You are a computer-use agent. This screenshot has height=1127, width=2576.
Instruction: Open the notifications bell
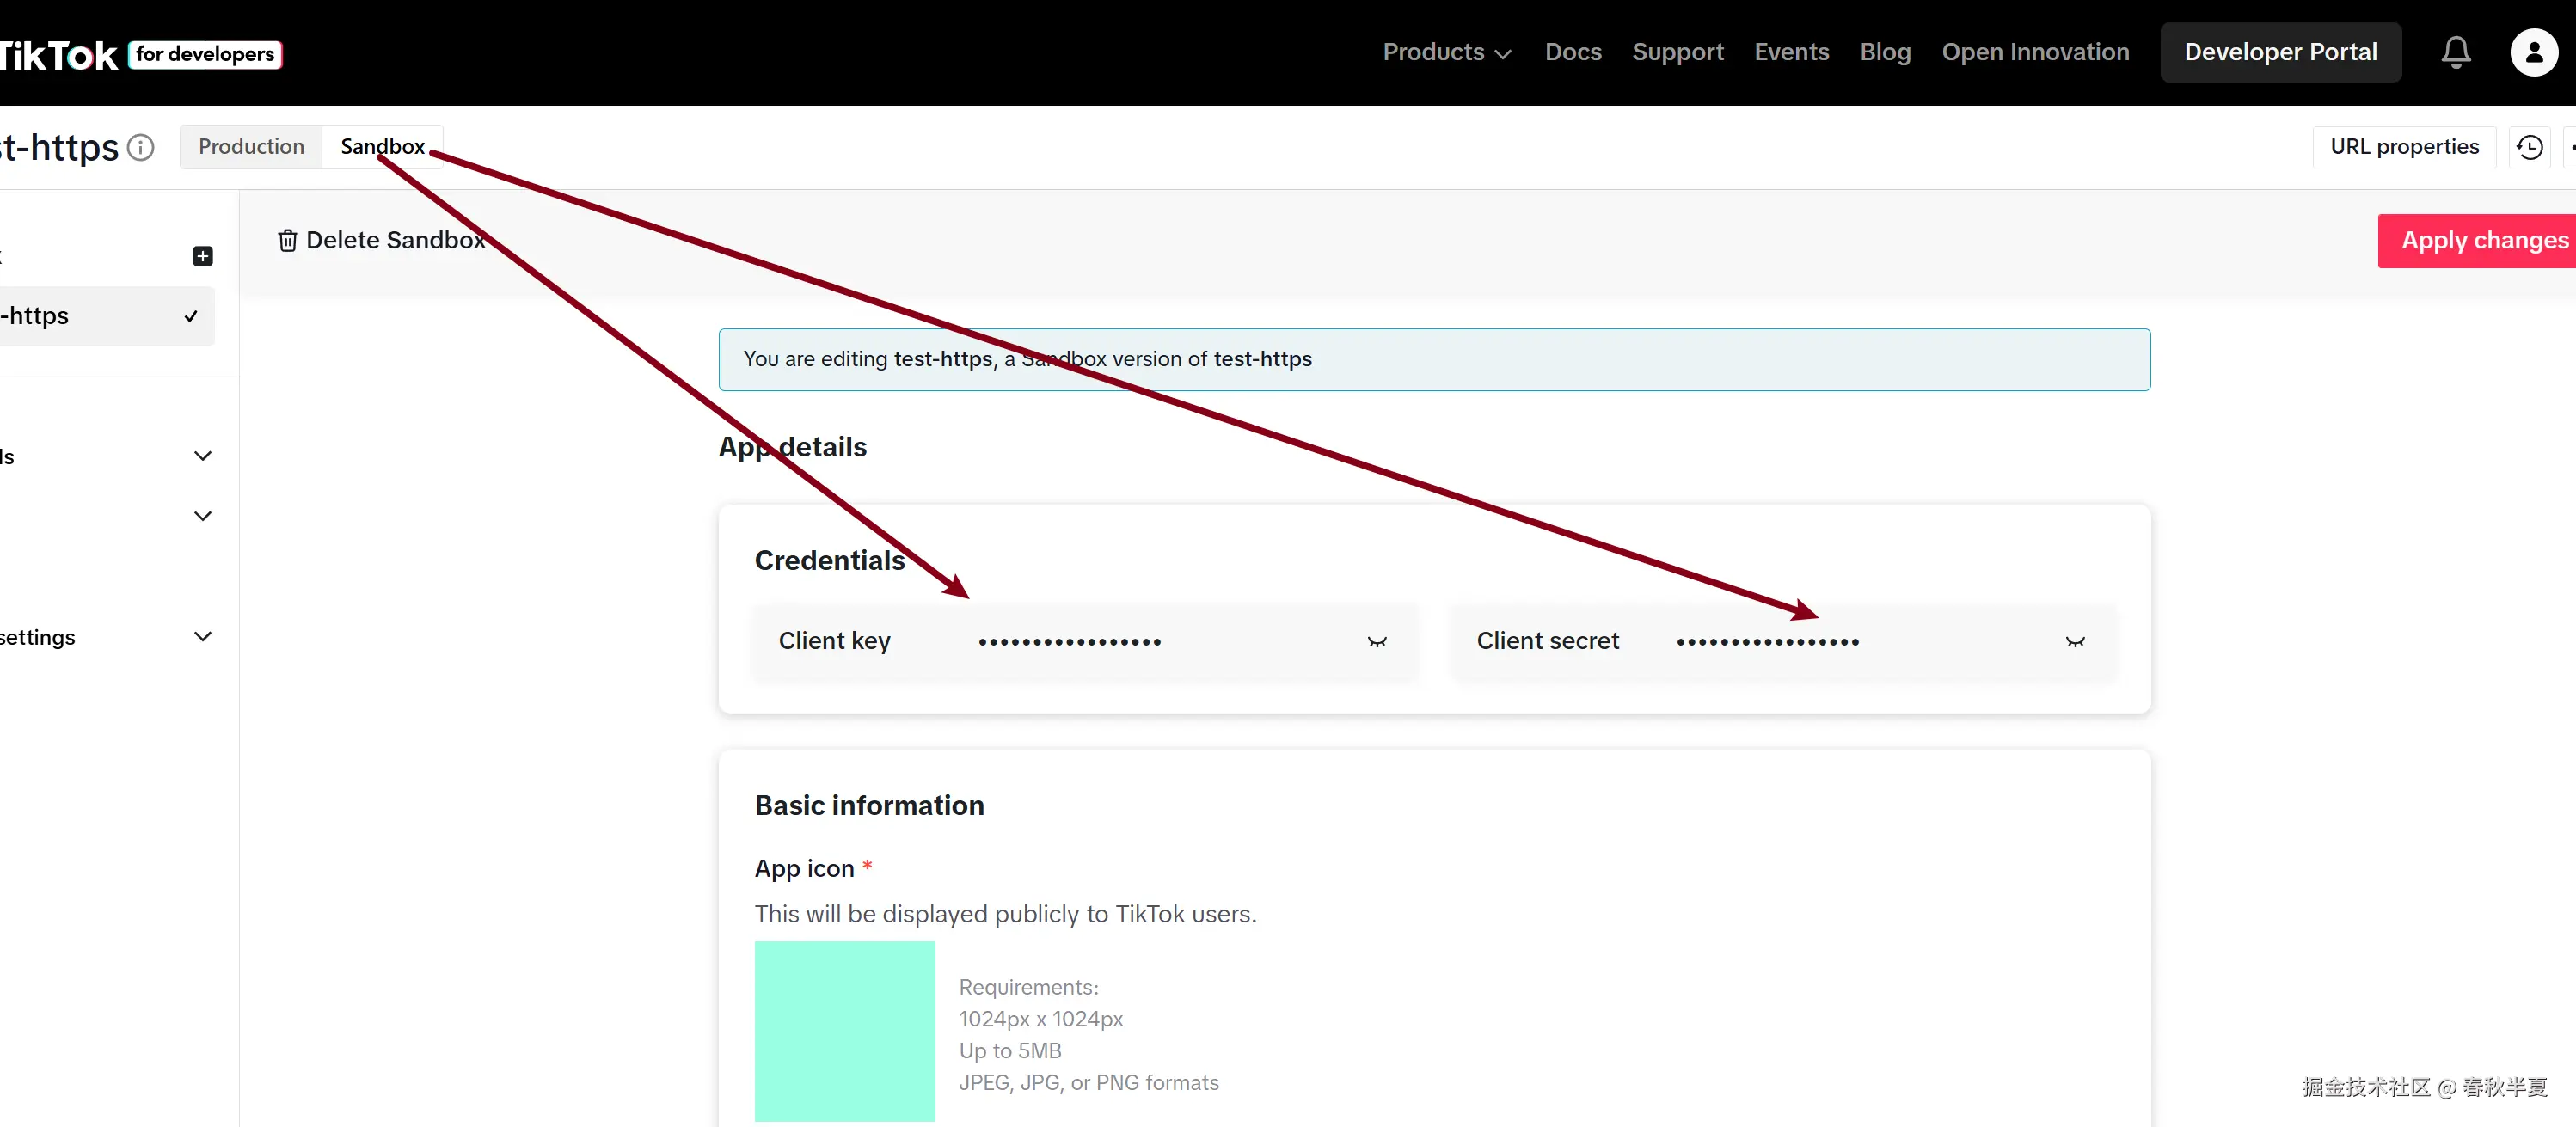pos(2456,52)
